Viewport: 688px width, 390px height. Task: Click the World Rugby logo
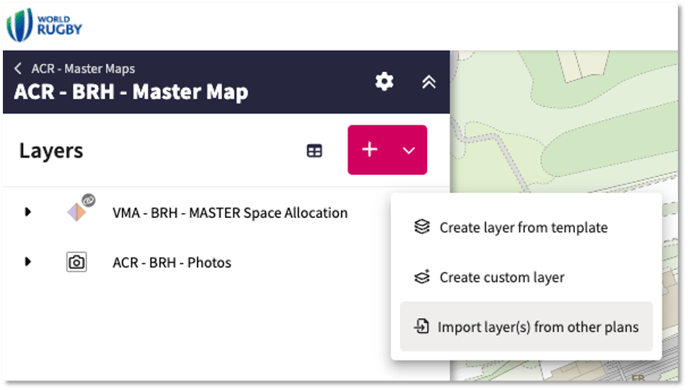click(44, 25)
